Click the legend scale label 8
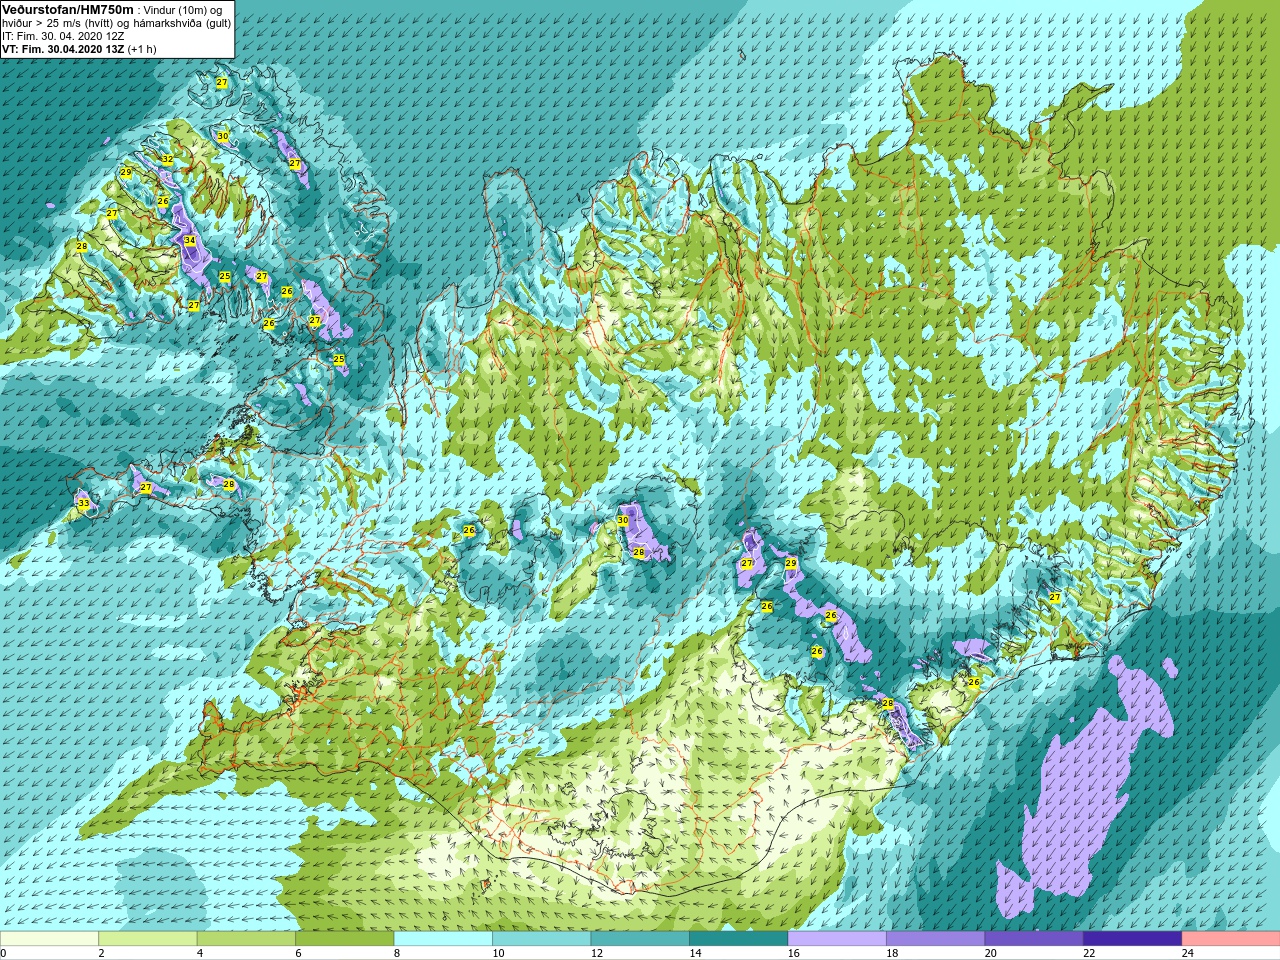Viewport: 1280px width, 960px height. (397, 953)
